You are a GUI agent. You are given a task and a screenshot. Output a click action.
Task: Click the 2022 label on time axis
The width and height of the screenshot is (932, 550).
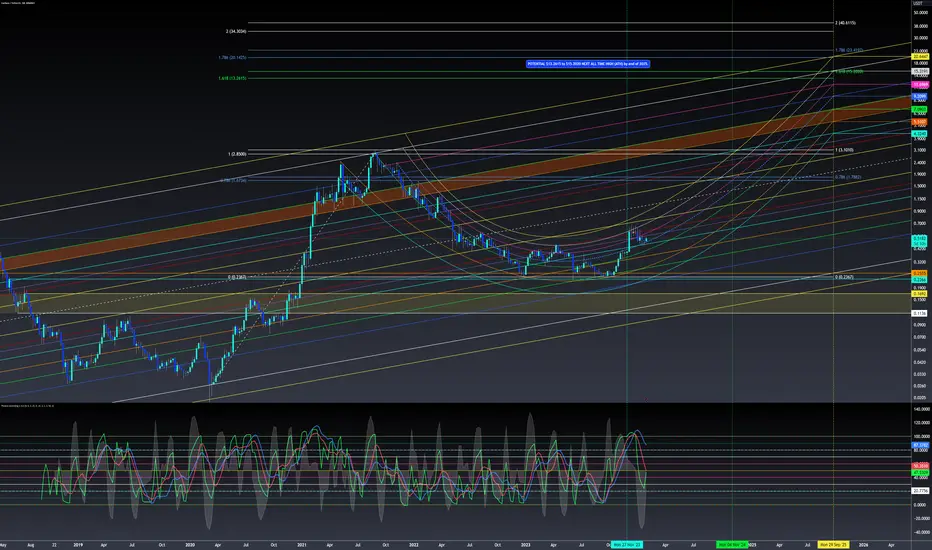[414, 545]
